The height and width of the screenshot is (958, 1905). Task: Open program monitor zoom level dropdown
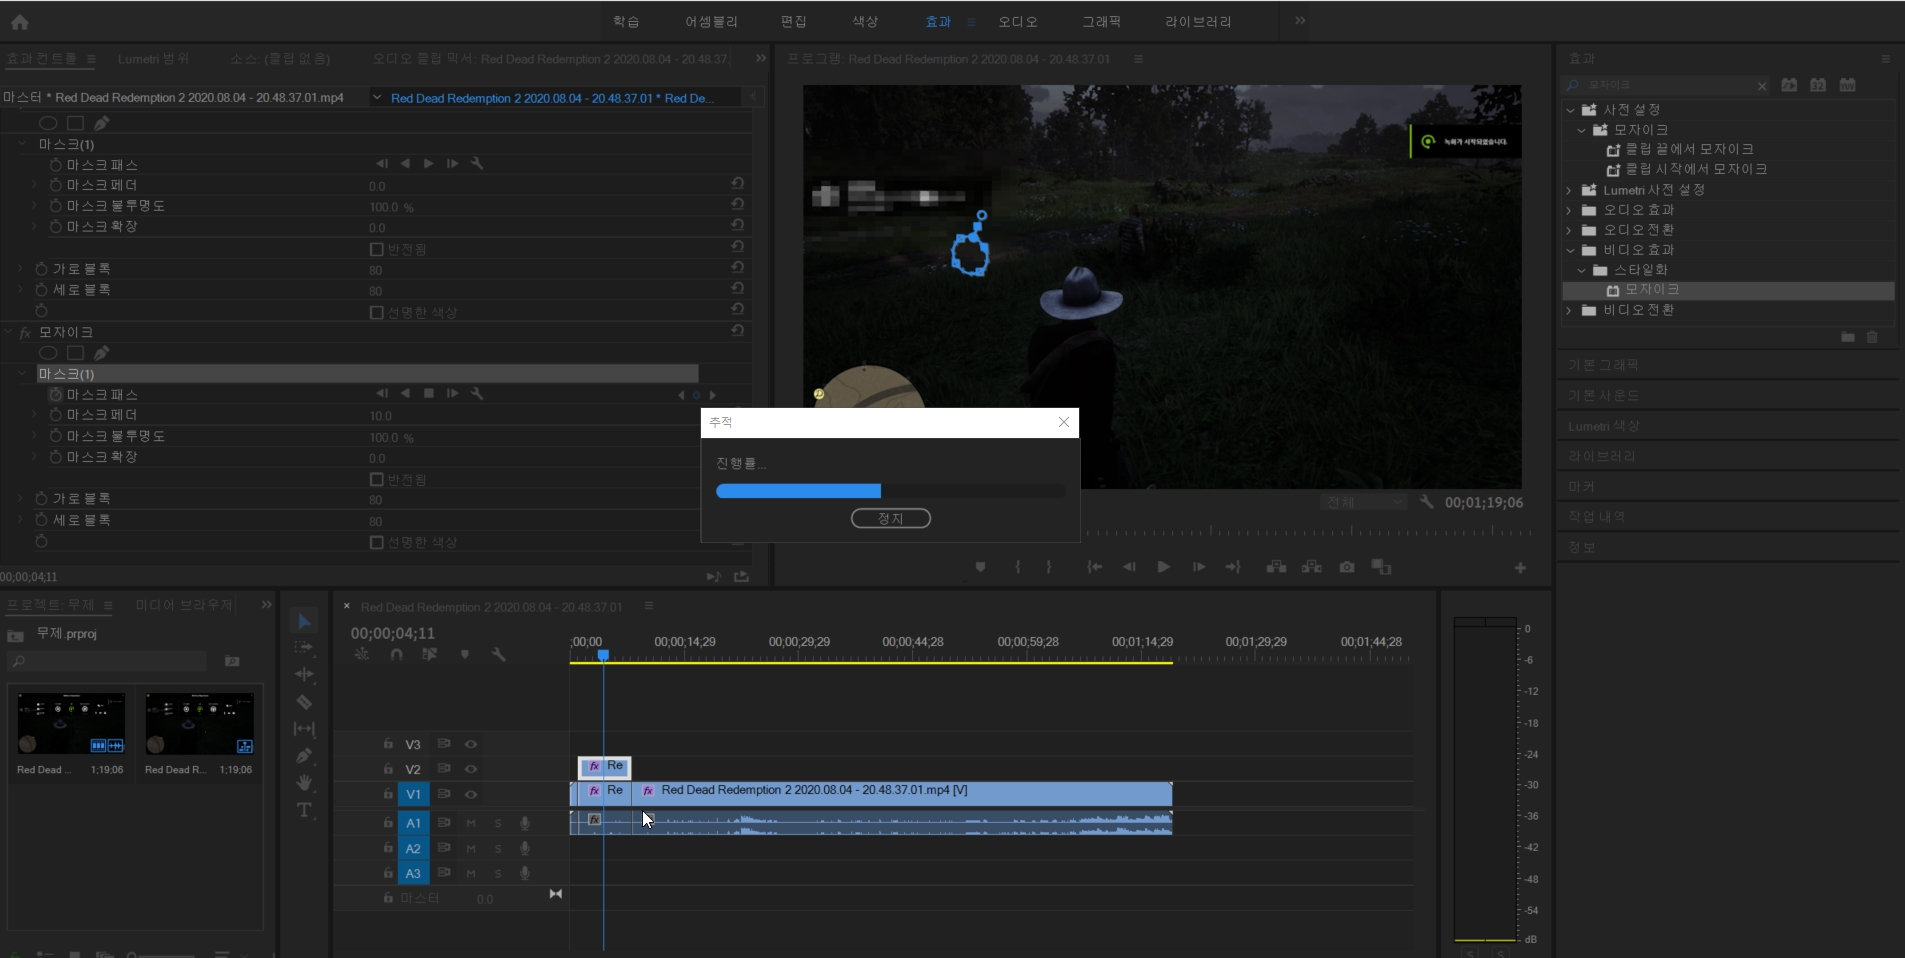pyautogui.click(x=1363, y=502)
